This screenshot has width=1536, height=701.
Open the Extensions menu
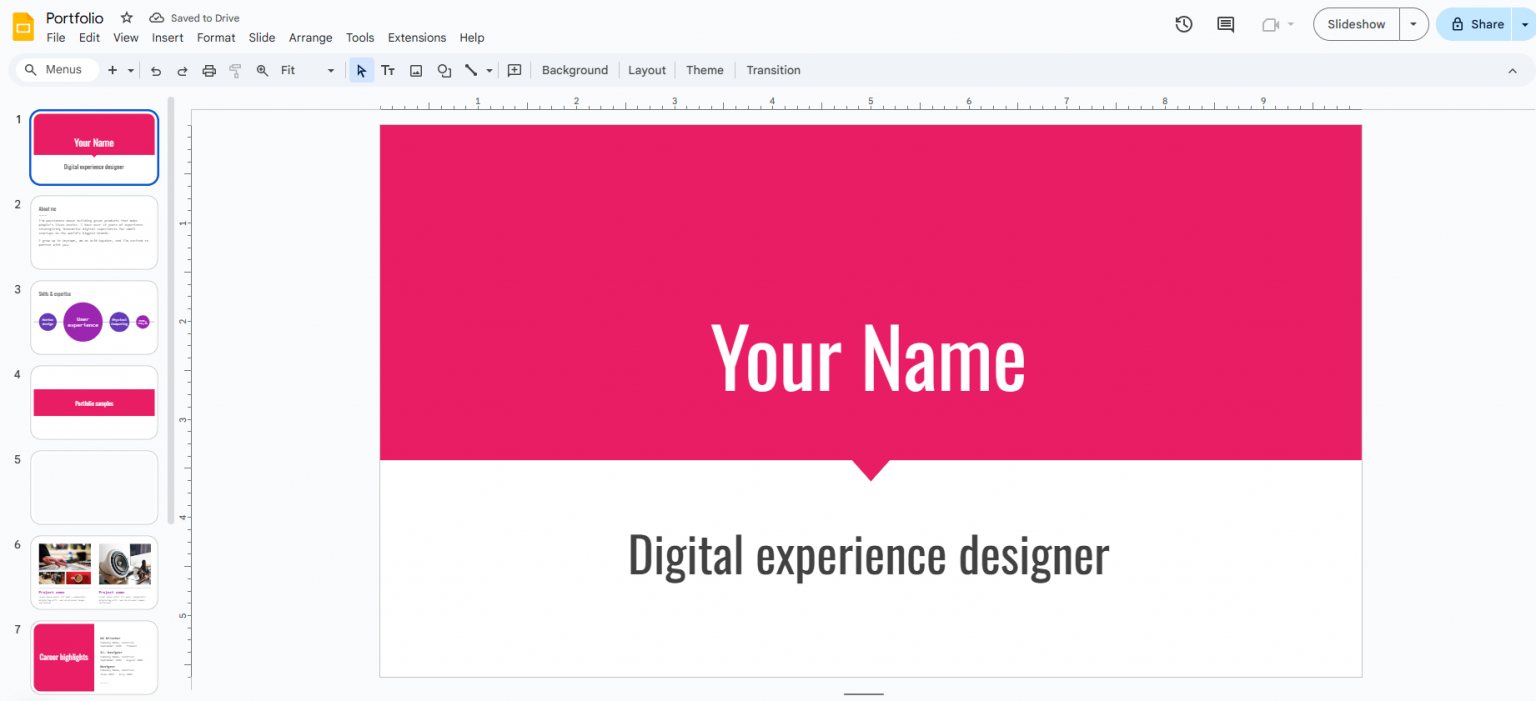pyautogui.click(x=417, y=37)
